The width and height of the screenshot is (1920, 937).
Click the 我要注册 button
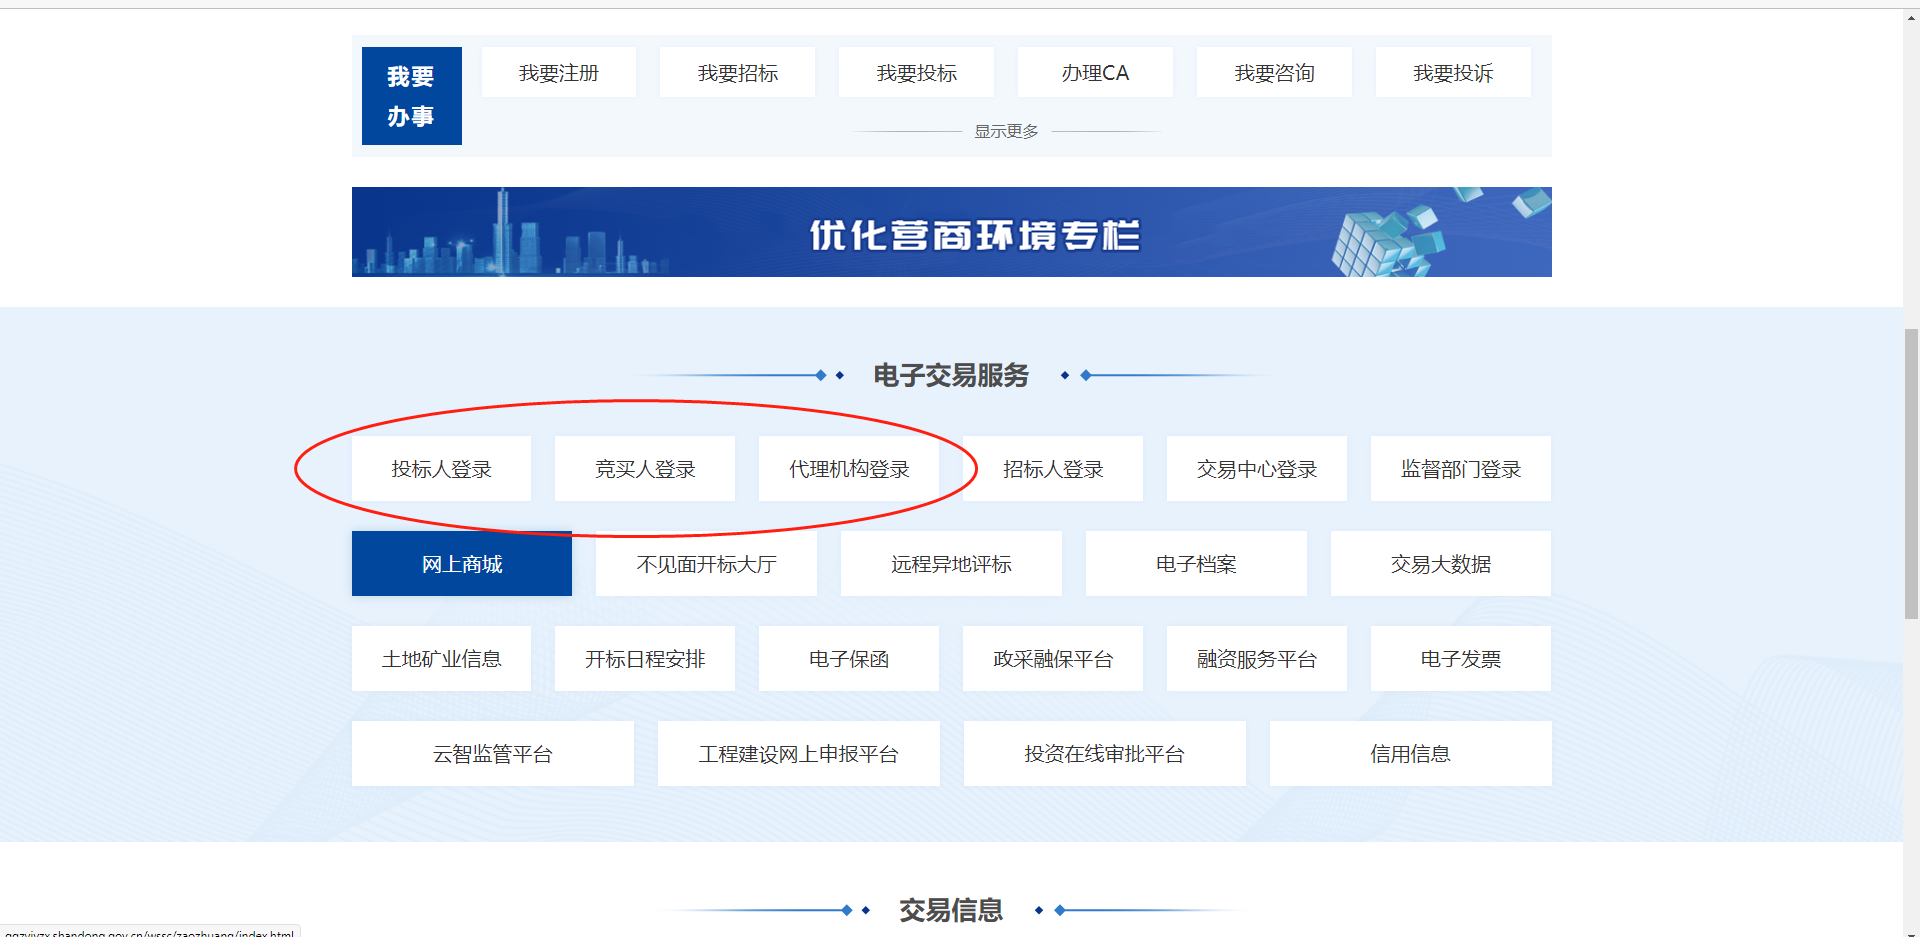[x=558, y=72]
